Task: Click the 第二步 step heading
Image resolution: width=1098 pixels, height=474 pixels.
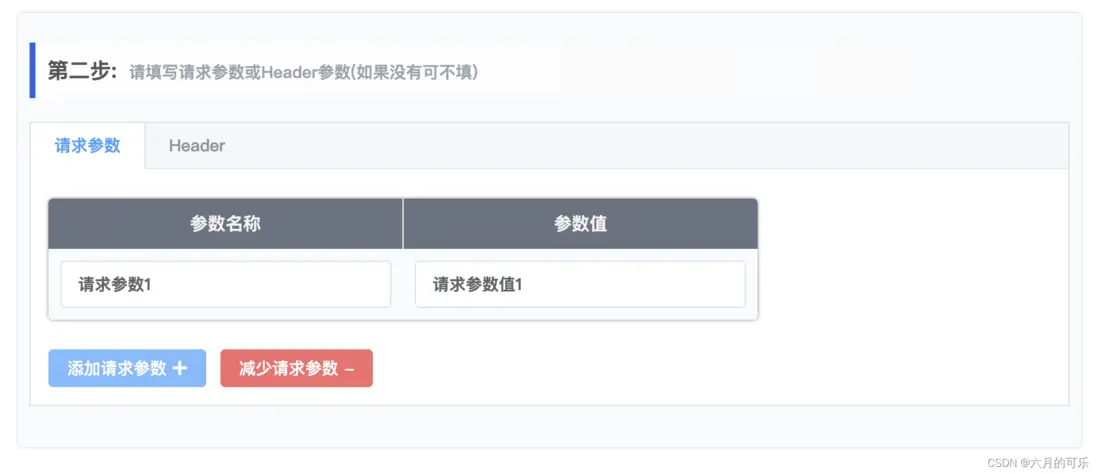Action: [x=82, y=71]
